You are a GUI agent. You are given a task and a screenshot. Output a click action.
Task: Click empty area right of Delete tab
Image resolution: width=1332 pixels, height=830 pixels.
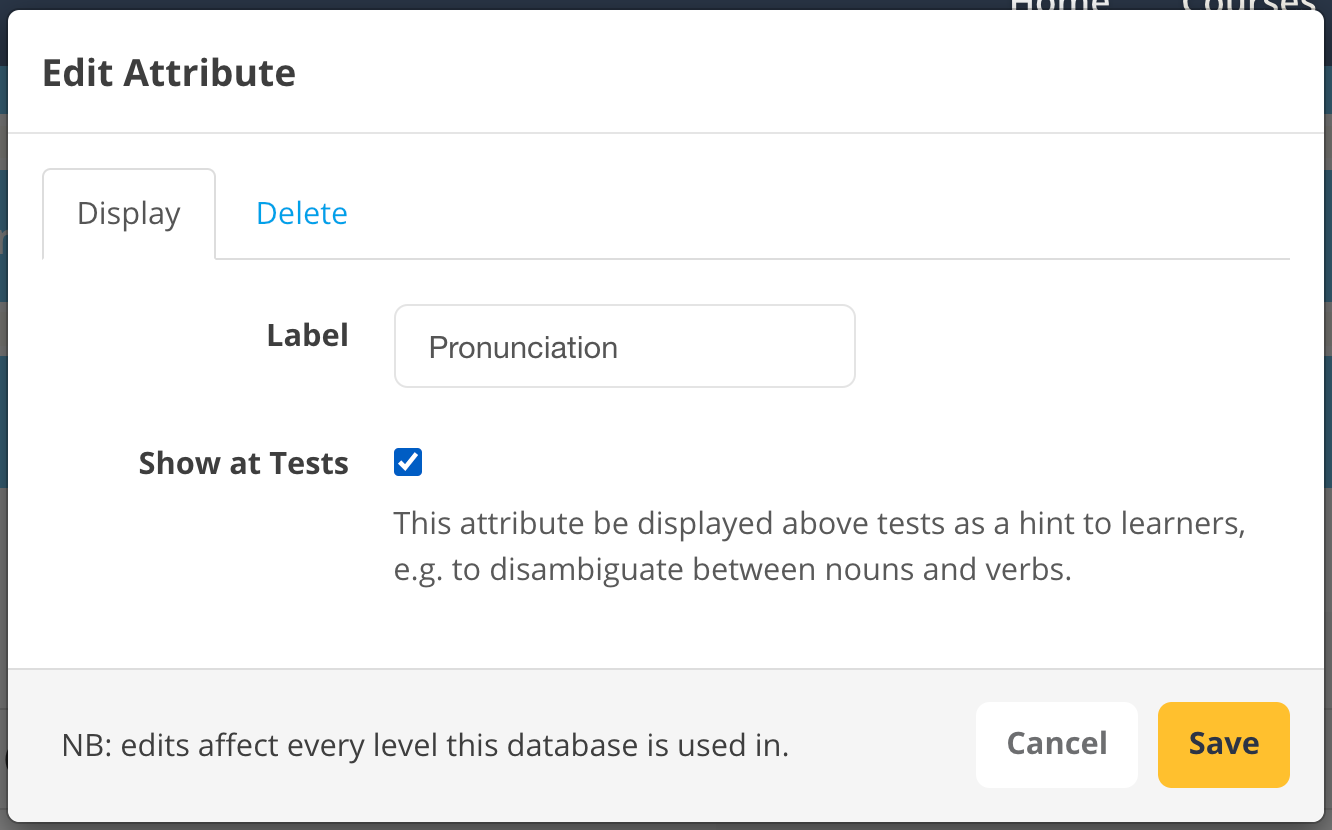pyautogui.click(x=800, y=214)
